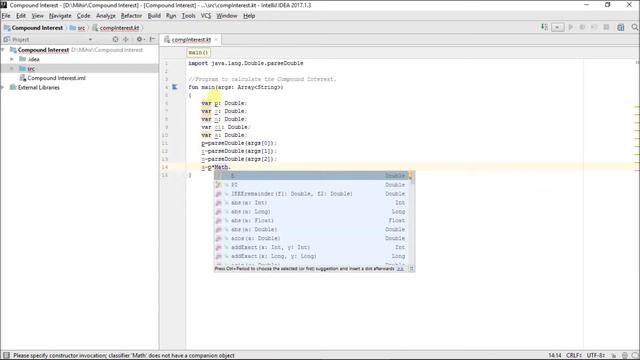Open the Tools menu
The image size is (640, 360).
point(188,16)
